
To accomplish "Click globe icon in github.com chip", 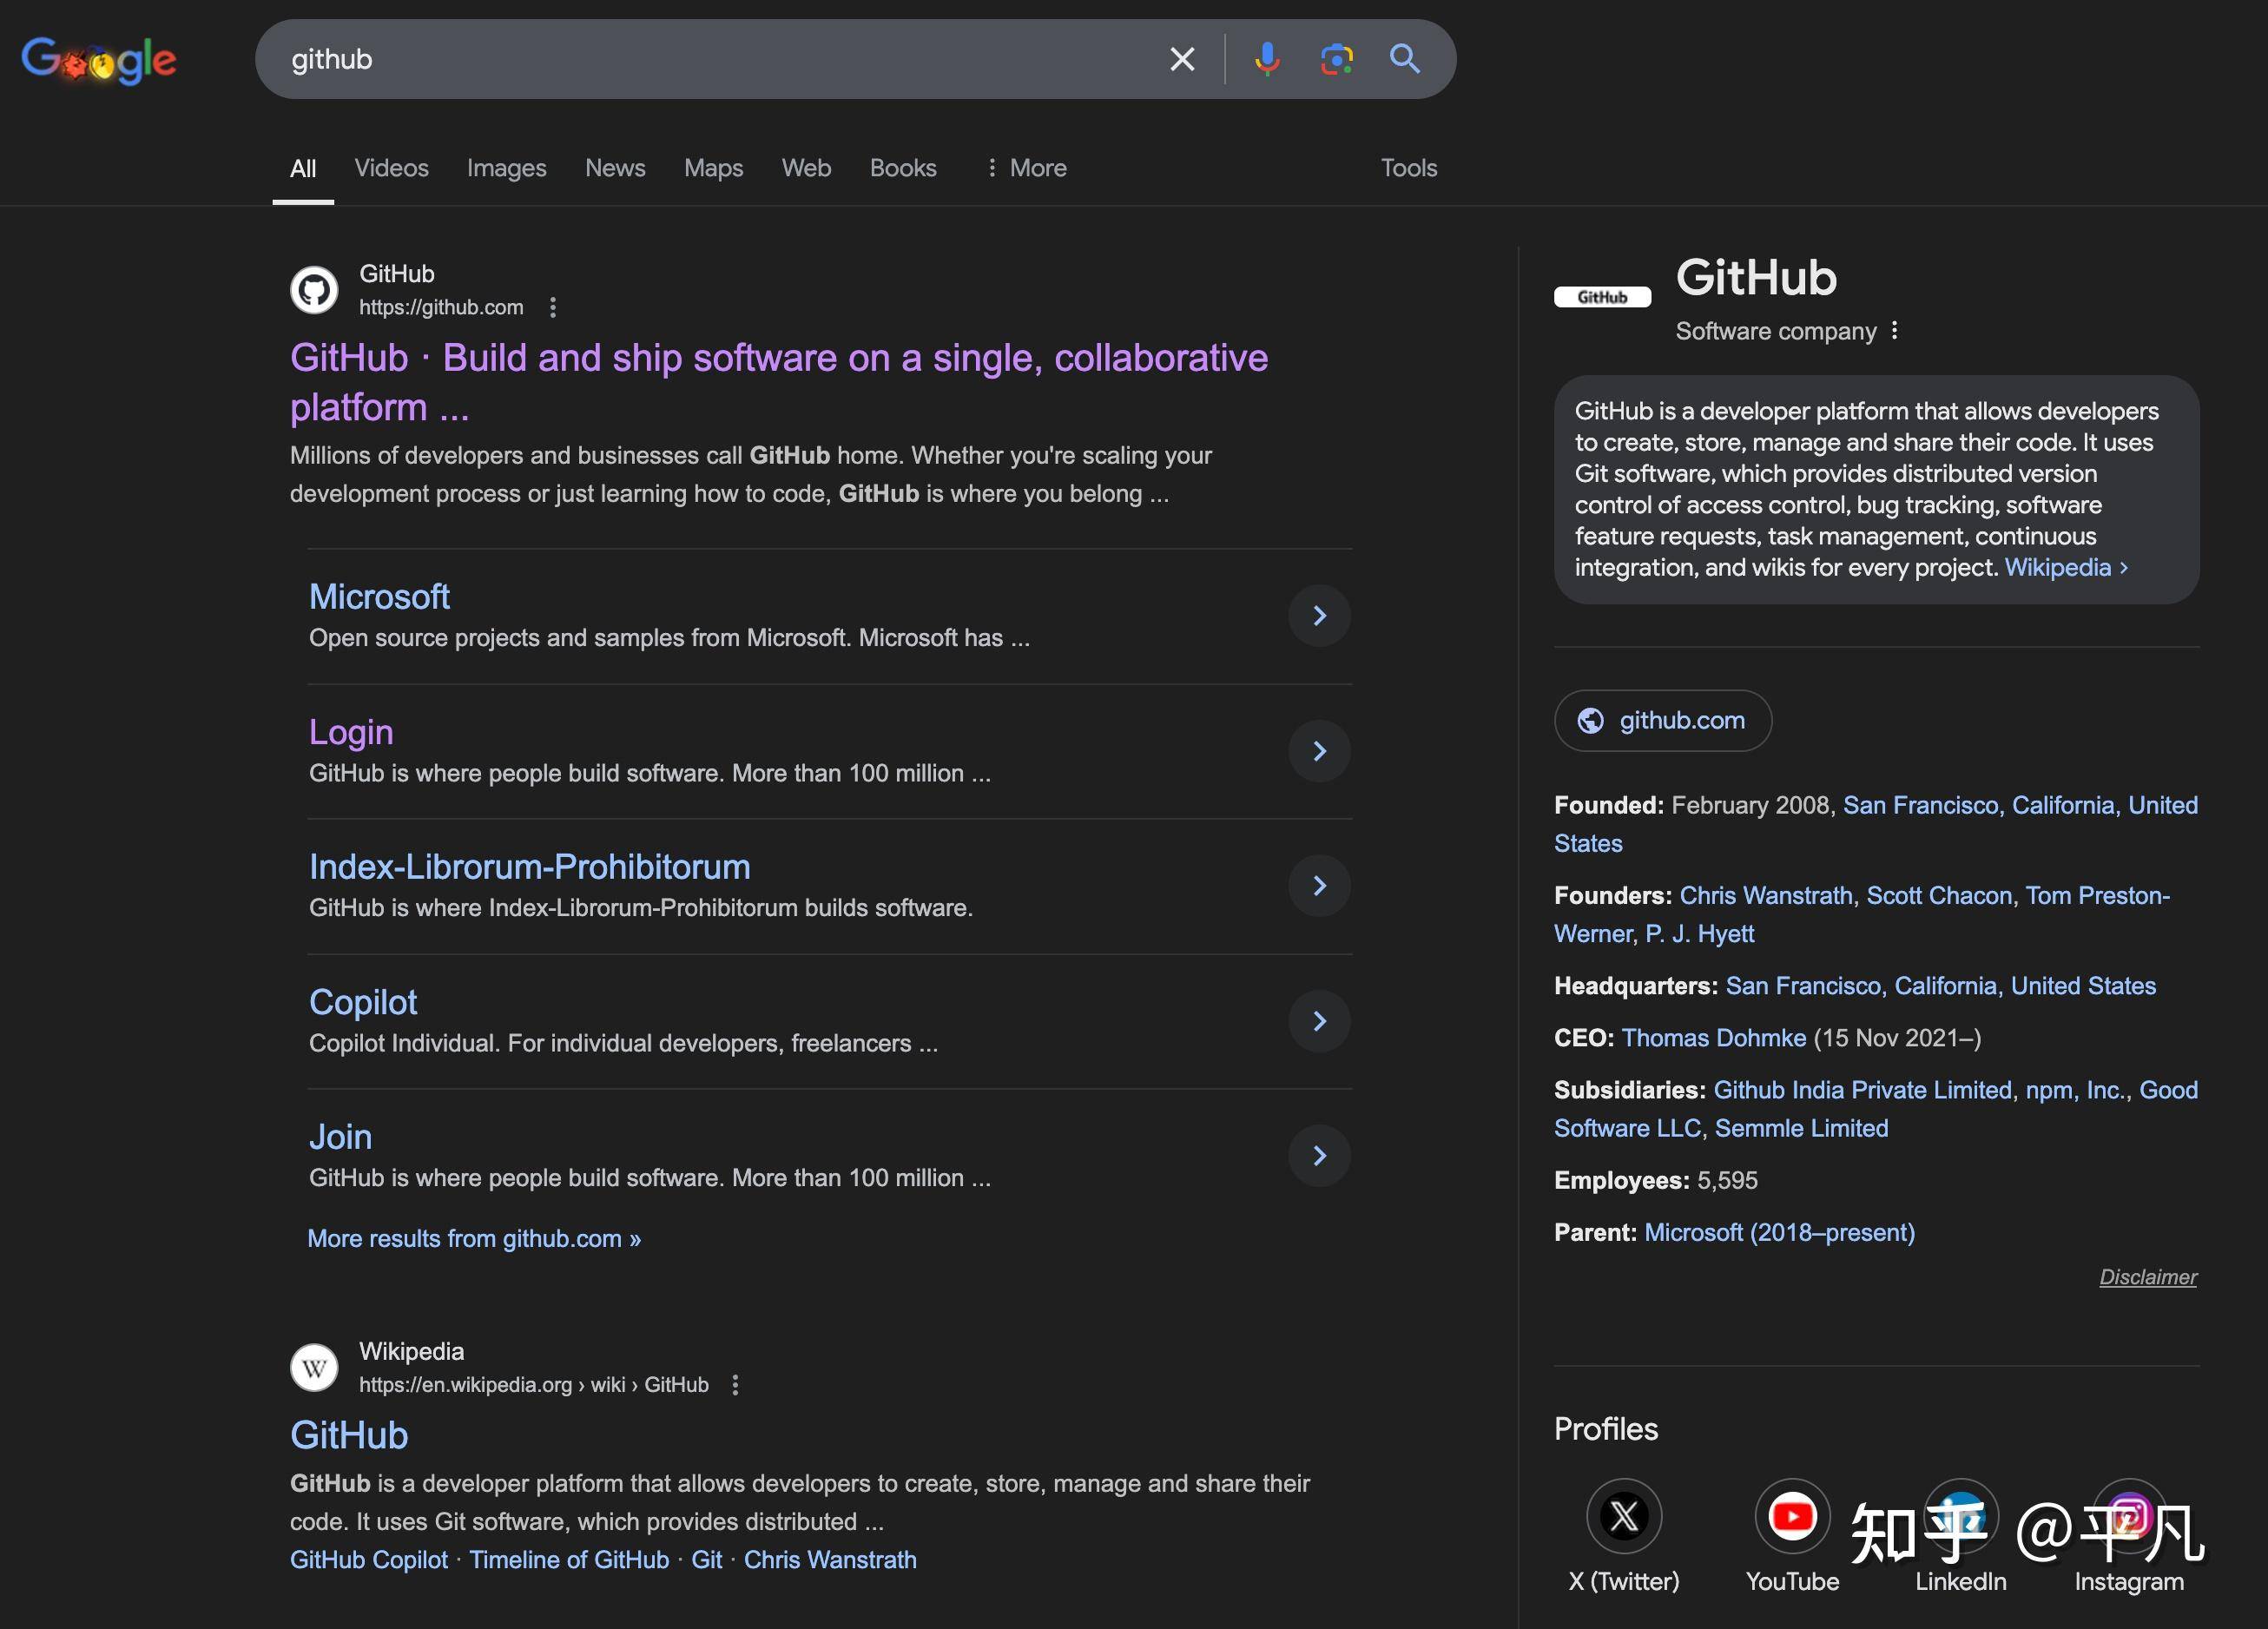I will tap(1590, 720).
